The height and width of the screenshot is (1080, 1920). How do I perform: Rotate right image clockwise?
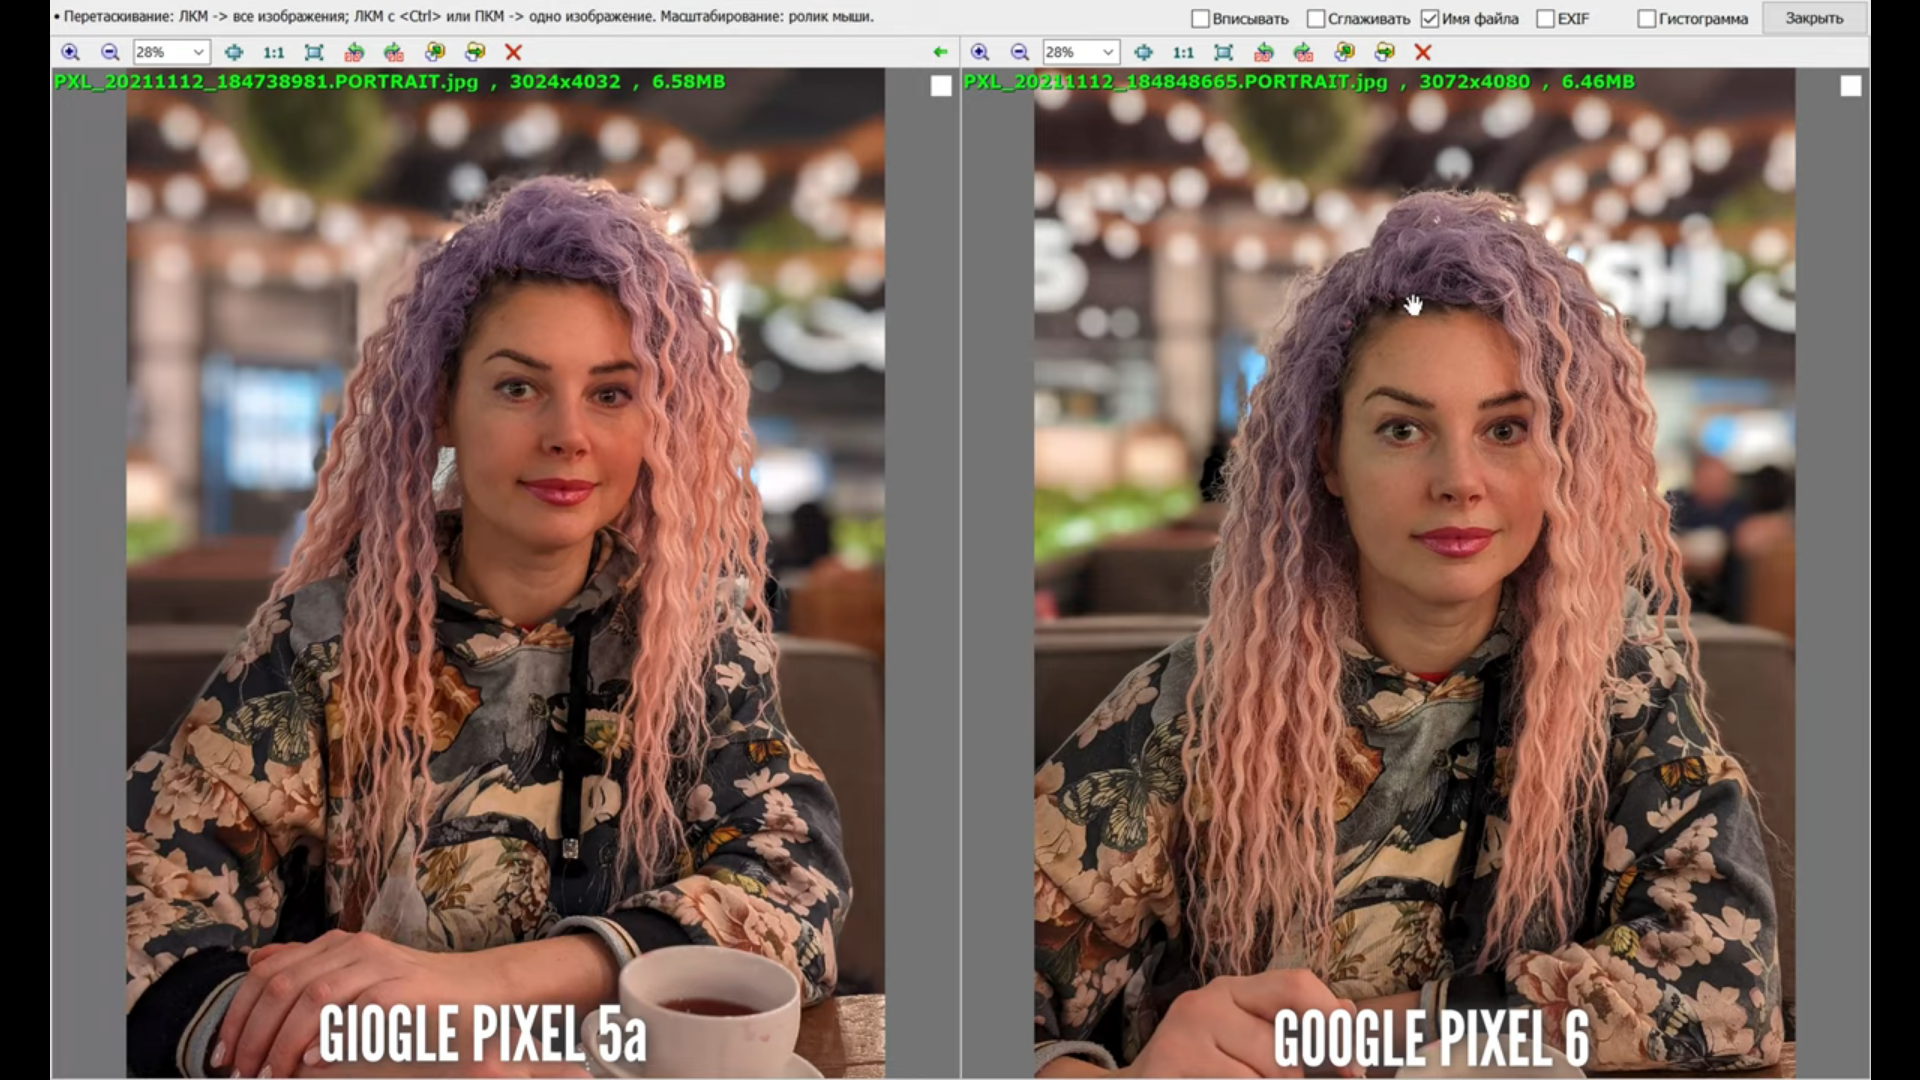[1303, 52]
